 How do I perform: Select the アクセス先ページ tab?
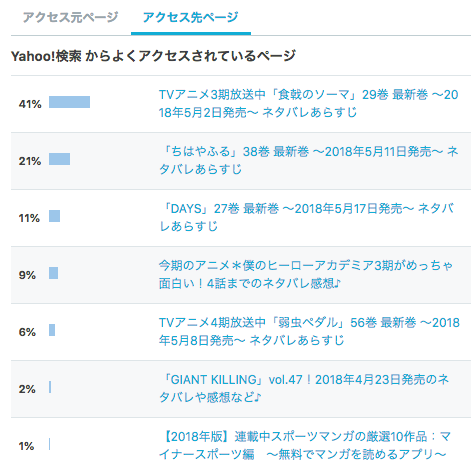pos(190,17)
